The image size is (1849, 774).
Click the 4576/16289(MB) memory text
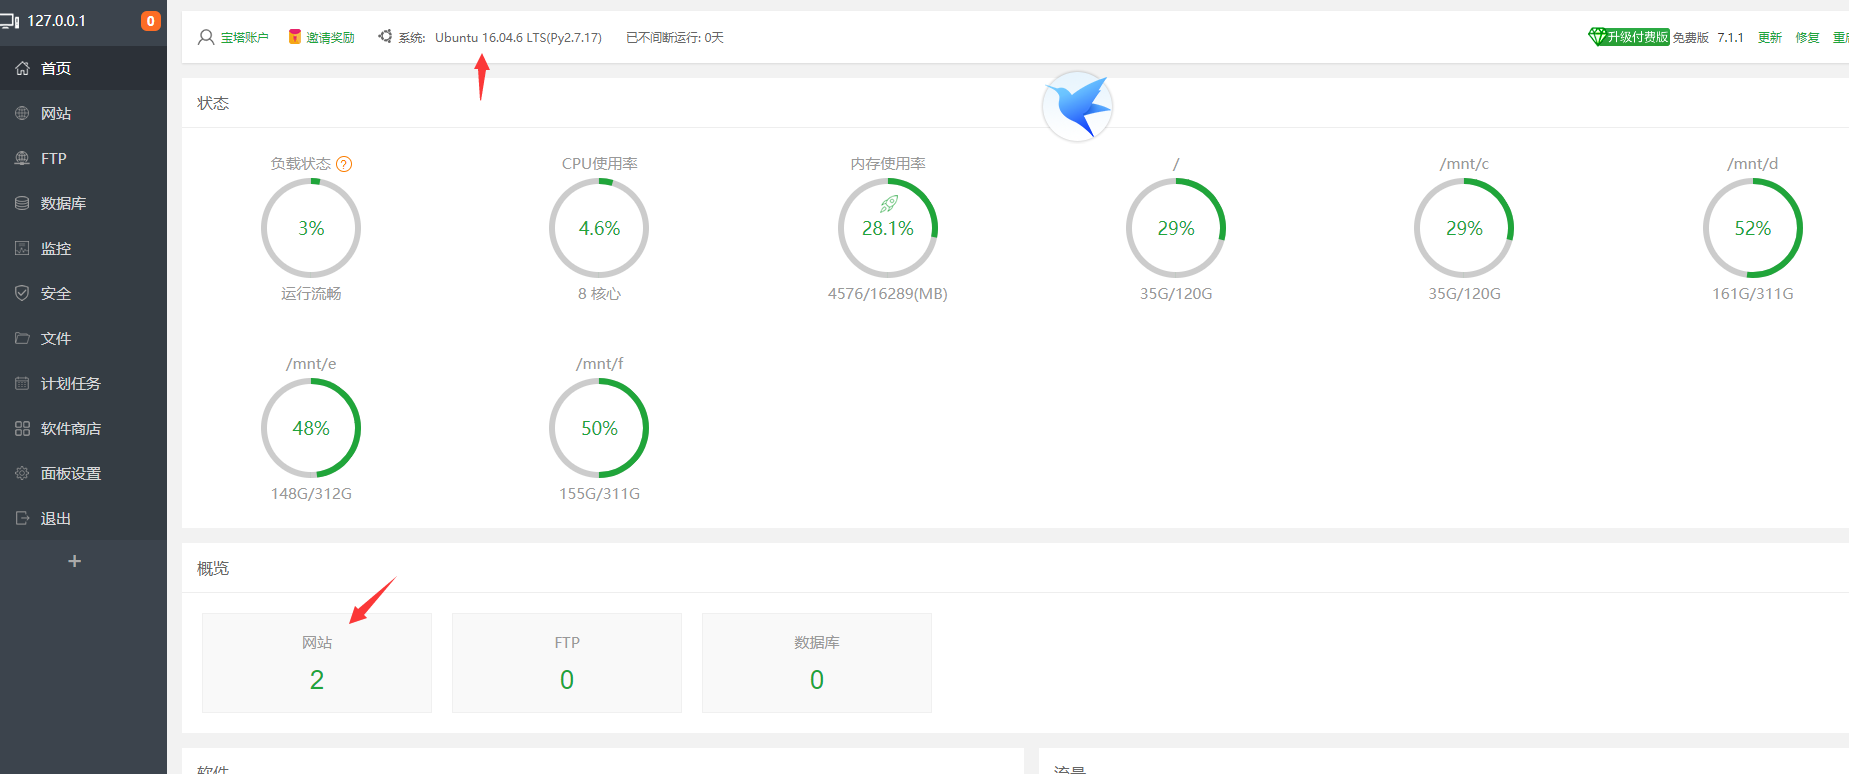click(x=888, y=294)
